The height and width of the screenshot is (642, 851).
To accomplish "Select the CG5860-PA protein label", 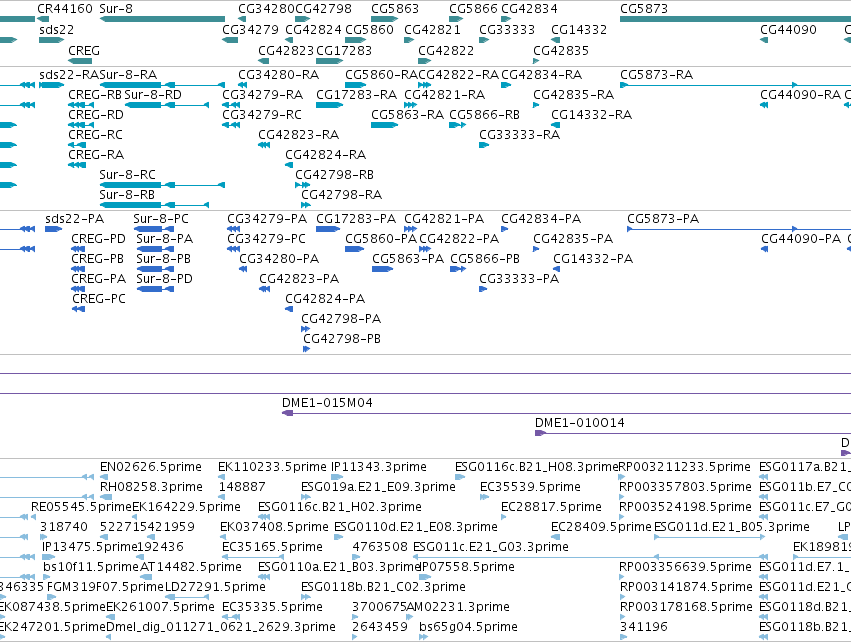I will tap(381, 239).
